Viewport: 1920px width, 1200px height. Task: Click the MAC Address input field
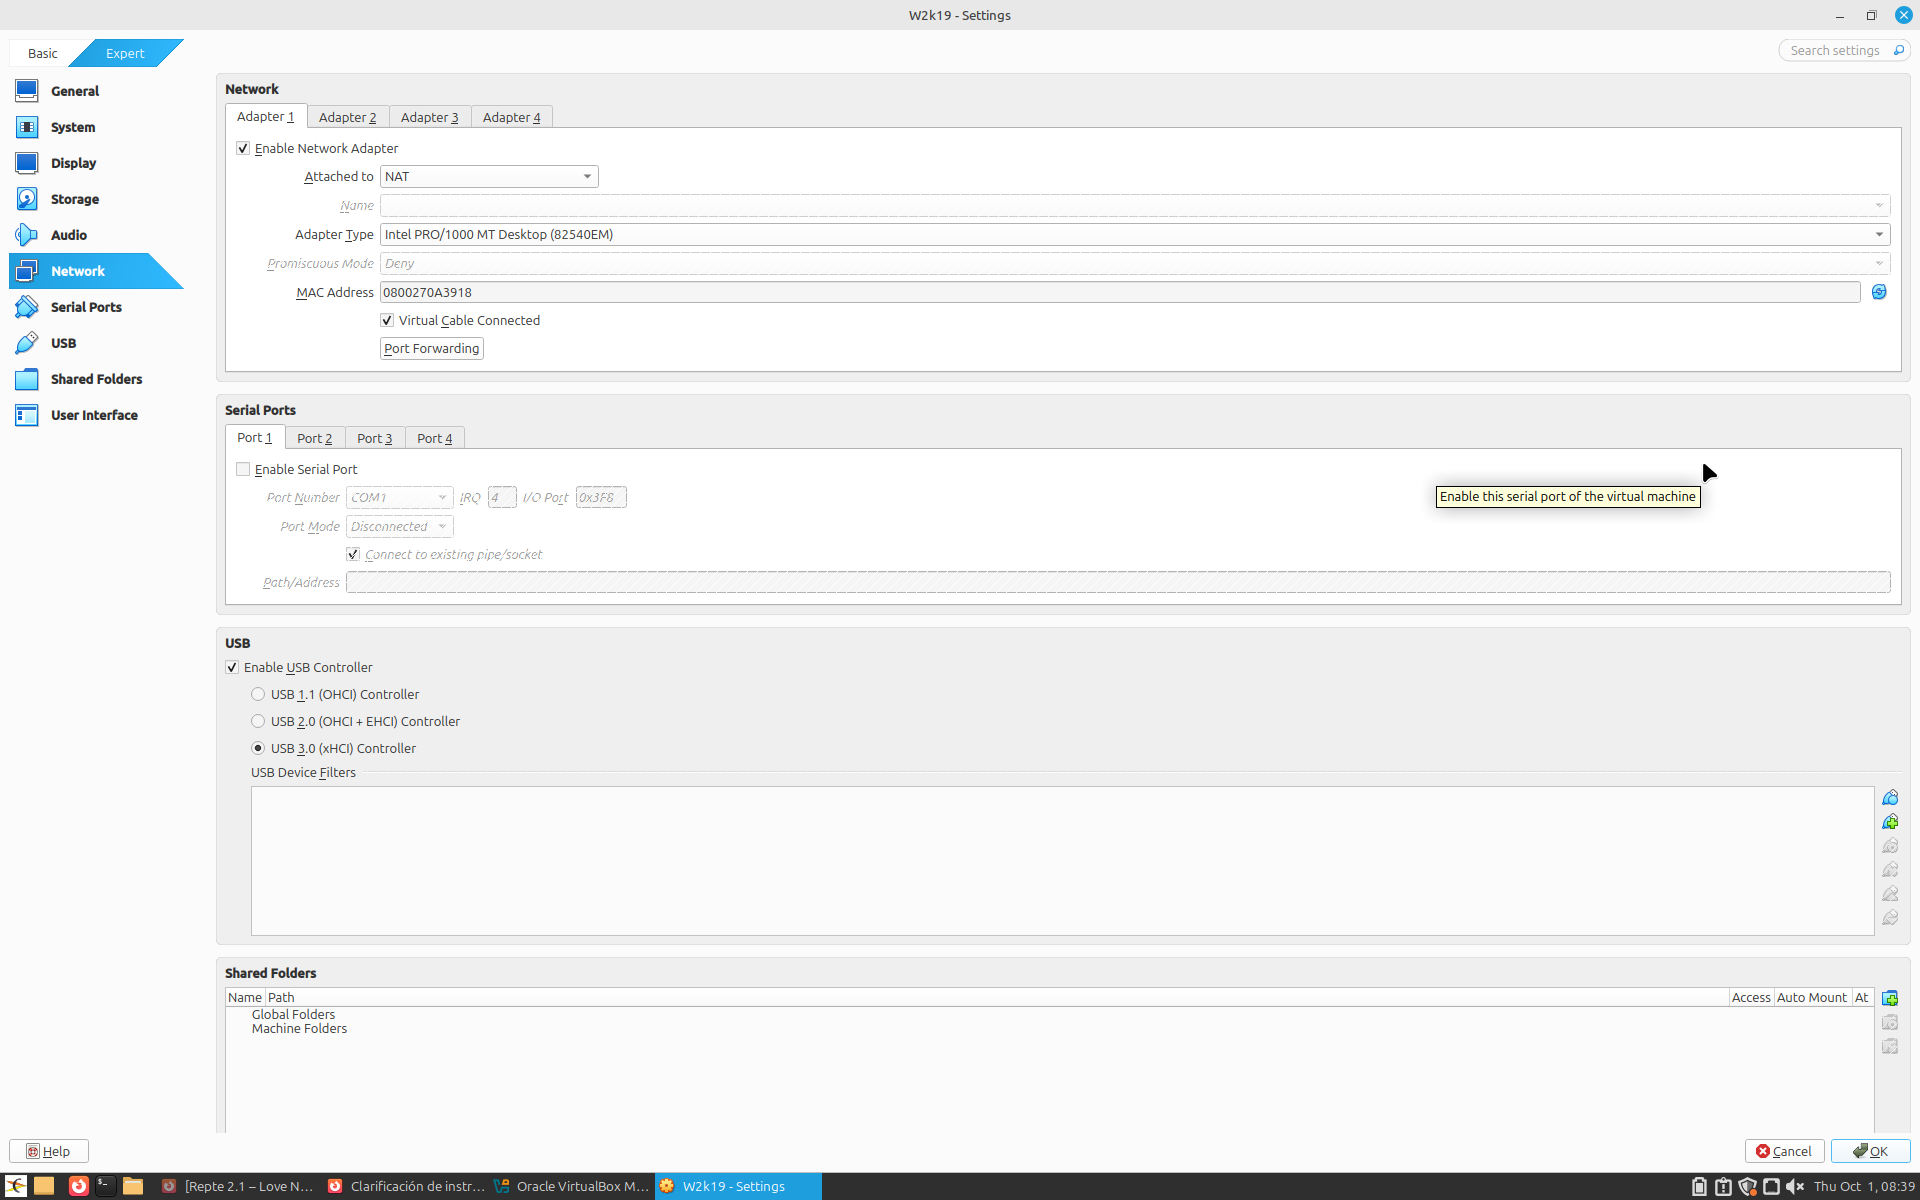click(x=1120, y=292)
